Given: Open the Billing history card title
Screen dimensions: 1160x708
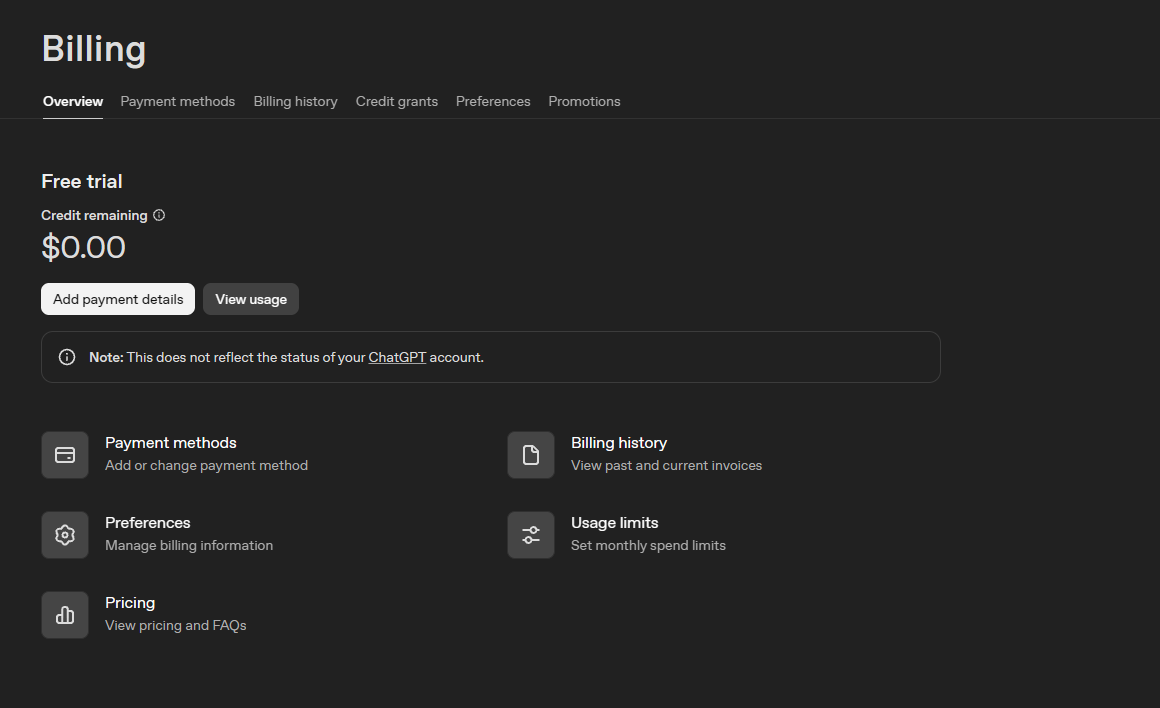Looking at the screenshot, I should (619, 442).
